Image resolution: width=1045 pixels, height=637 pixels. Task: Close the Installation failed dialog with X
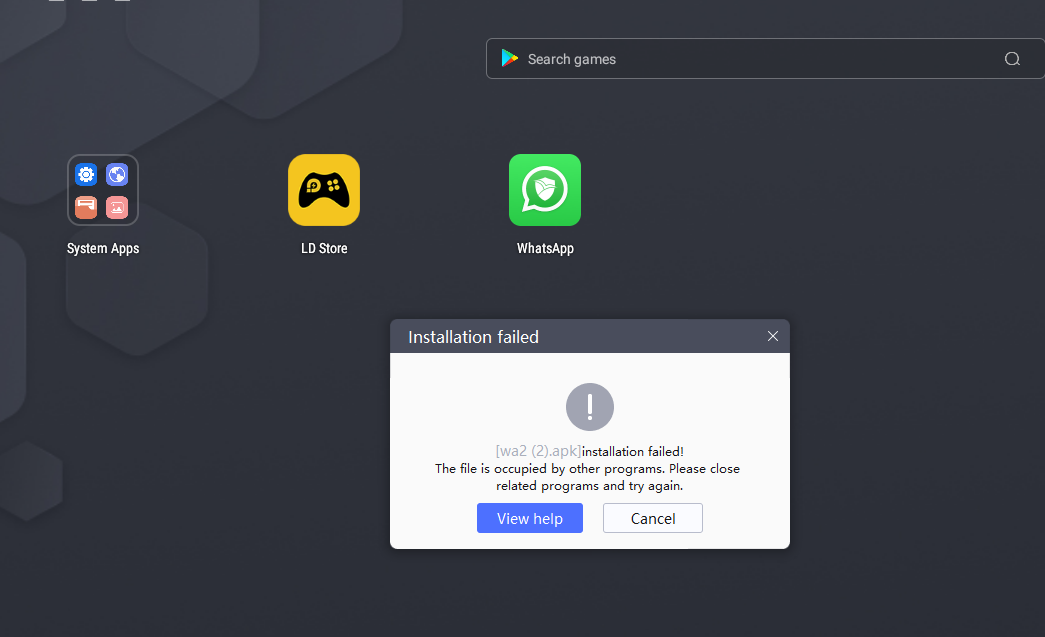click(x=772, y=336)
